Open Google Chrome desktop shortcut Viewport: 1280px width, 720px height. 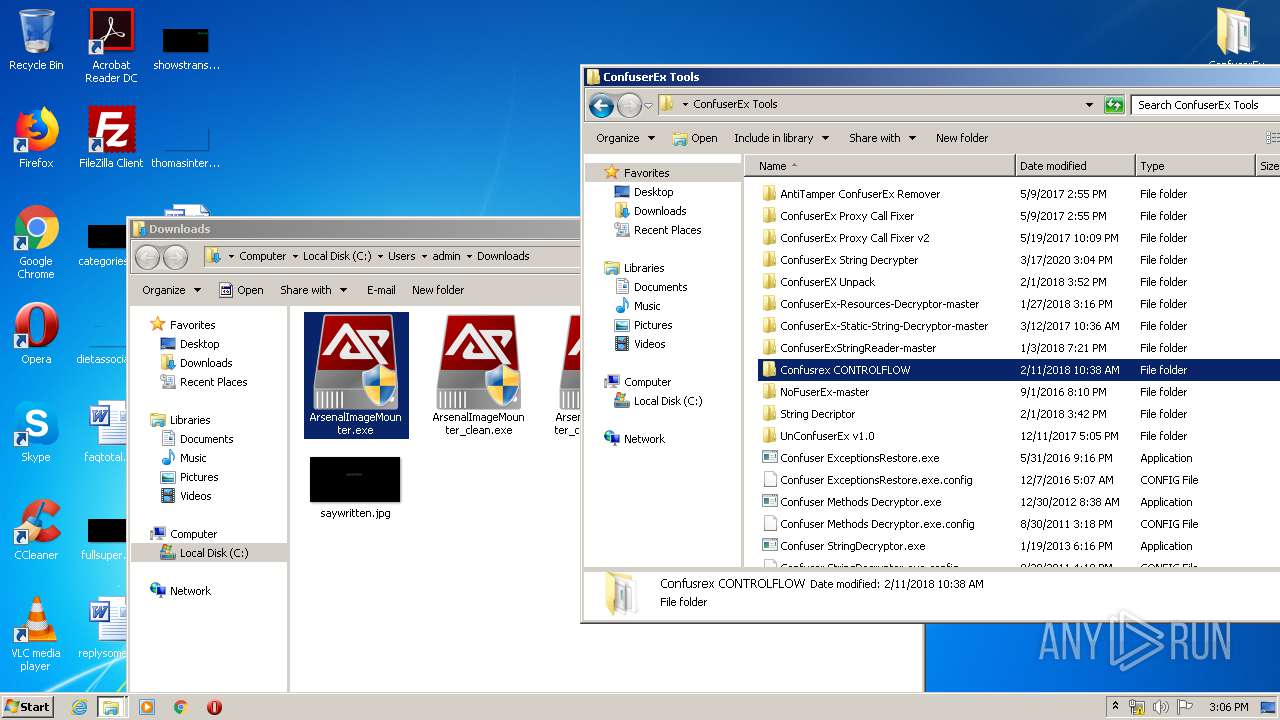click(36, 242)
